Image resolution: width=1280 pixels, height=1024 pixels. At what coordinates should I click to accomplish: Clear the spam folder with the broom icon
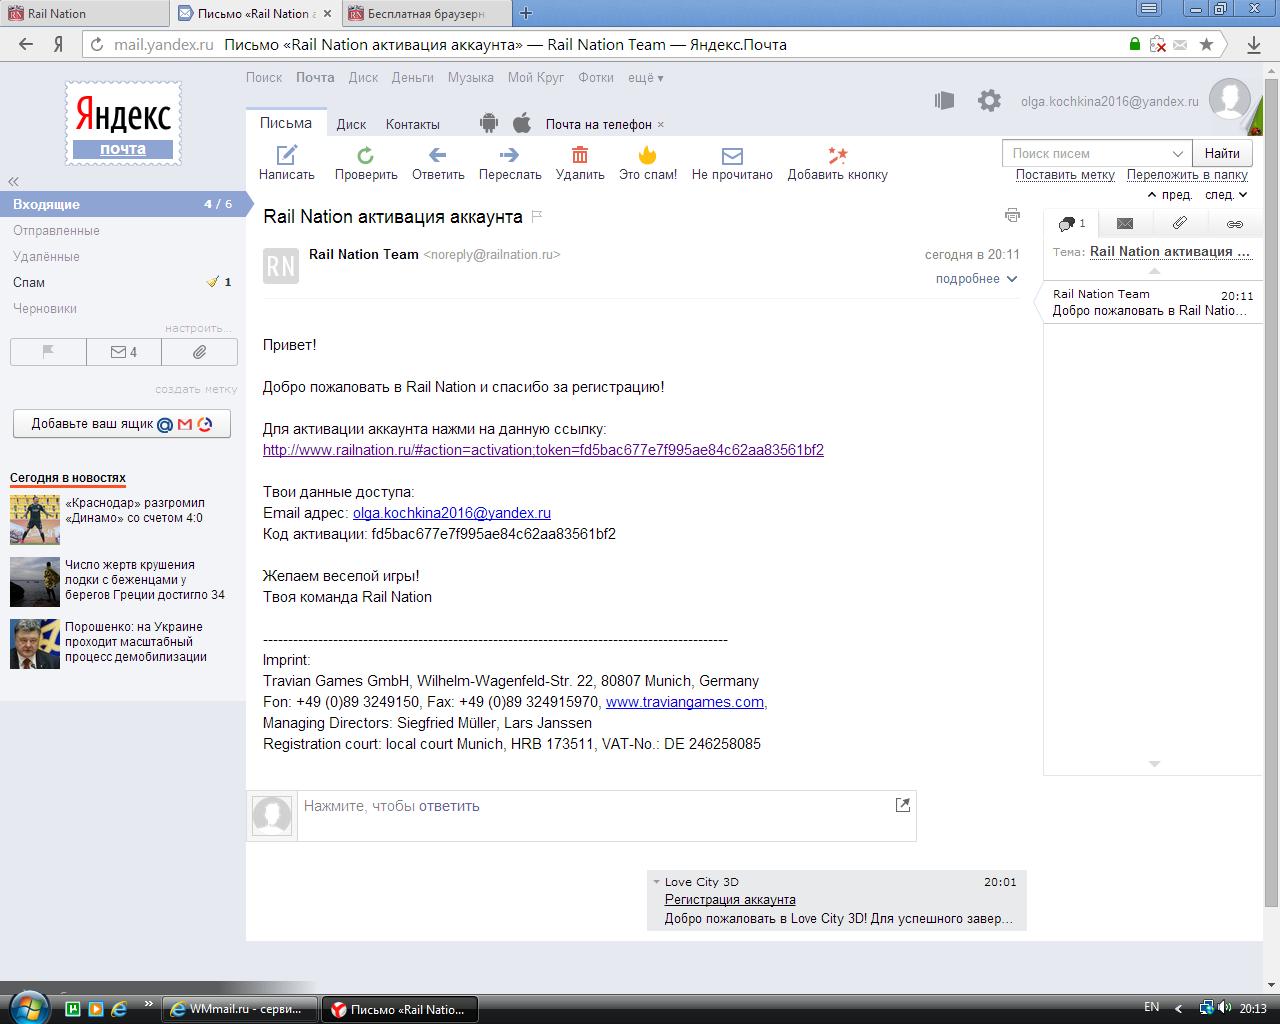coord(212,282)
